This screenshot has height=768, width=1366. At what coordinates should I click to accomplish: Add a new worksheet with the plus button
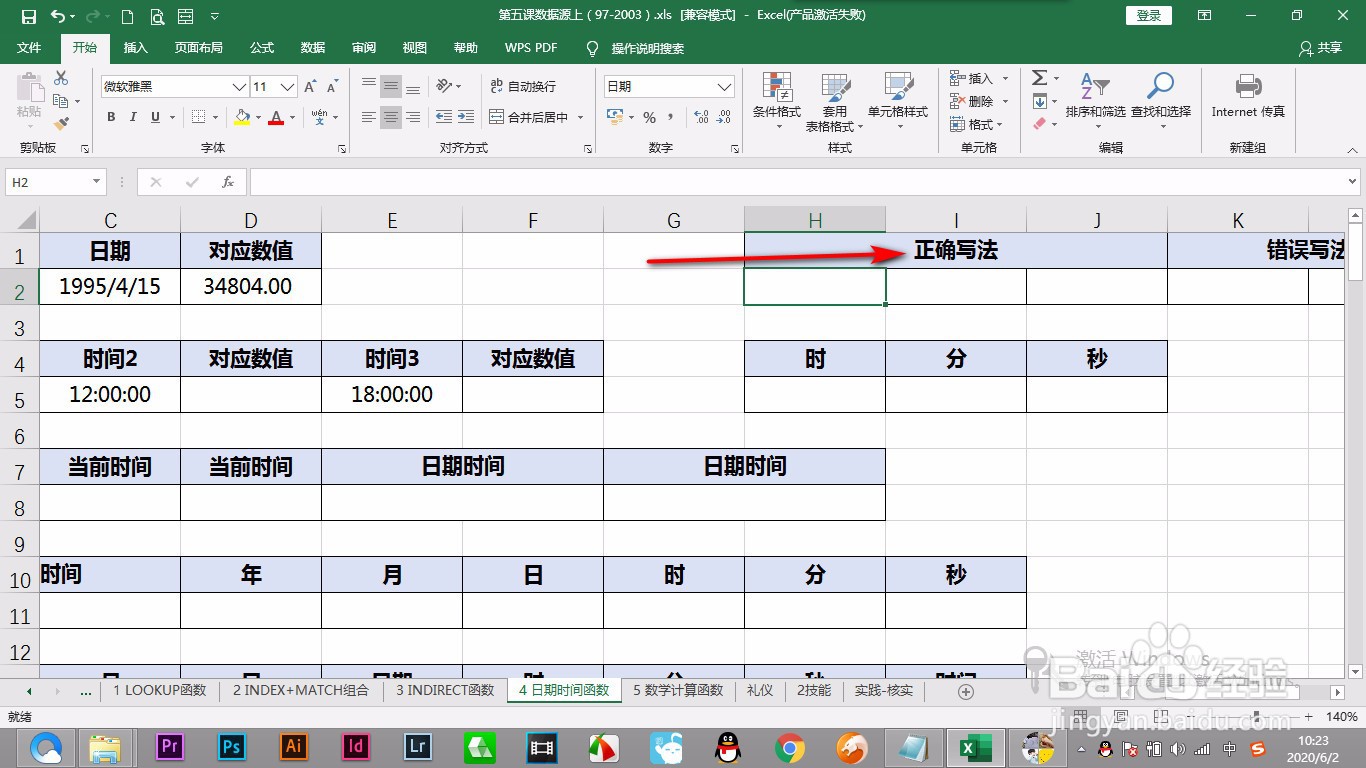pos(963,690)
